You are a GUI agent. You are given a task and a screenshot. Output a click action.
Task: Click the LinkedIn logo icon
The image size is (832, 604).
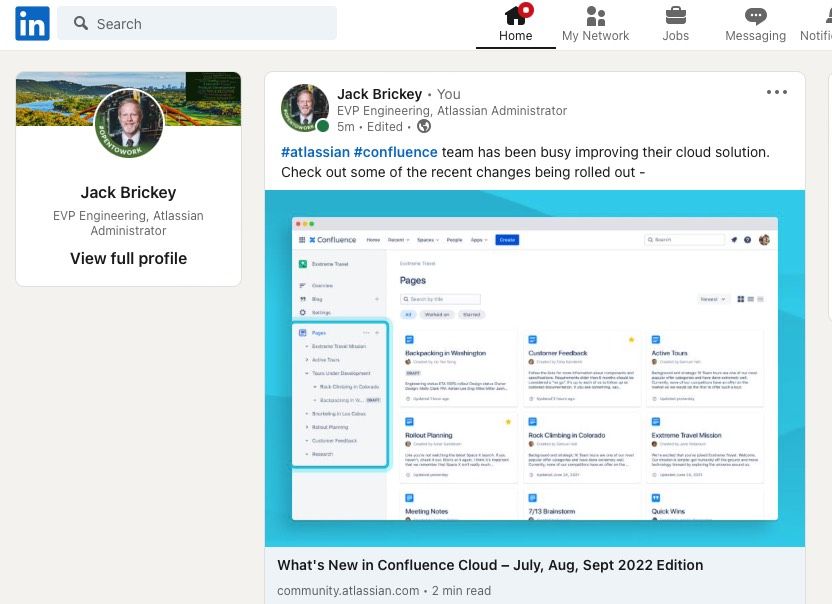coord(32,23)
